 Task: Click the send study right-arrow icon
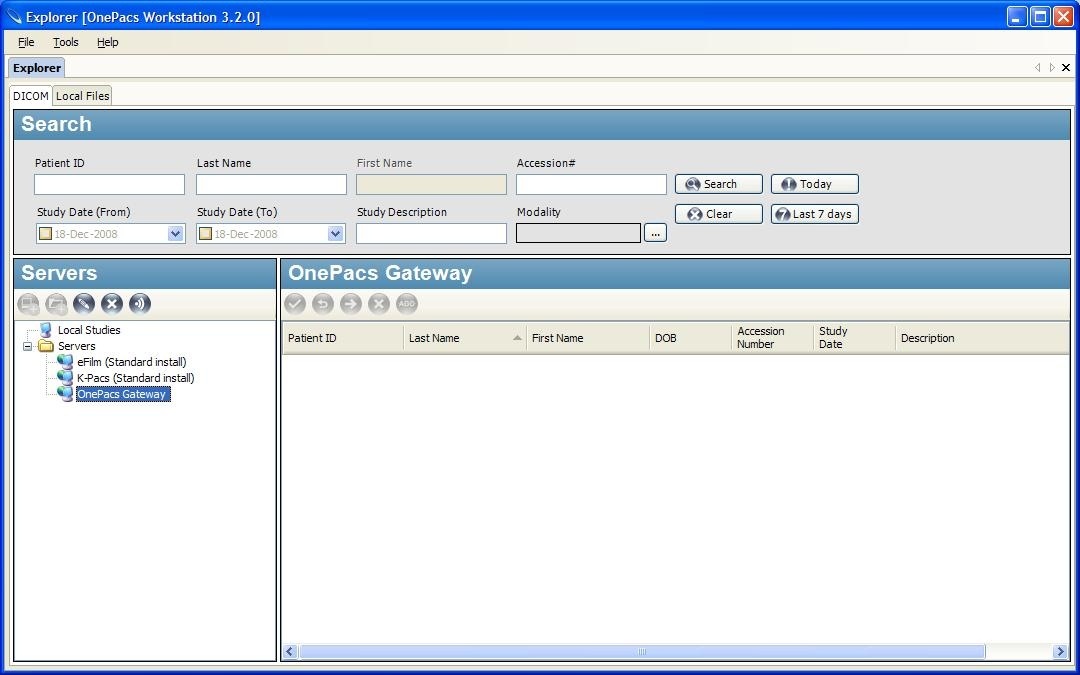351,304
